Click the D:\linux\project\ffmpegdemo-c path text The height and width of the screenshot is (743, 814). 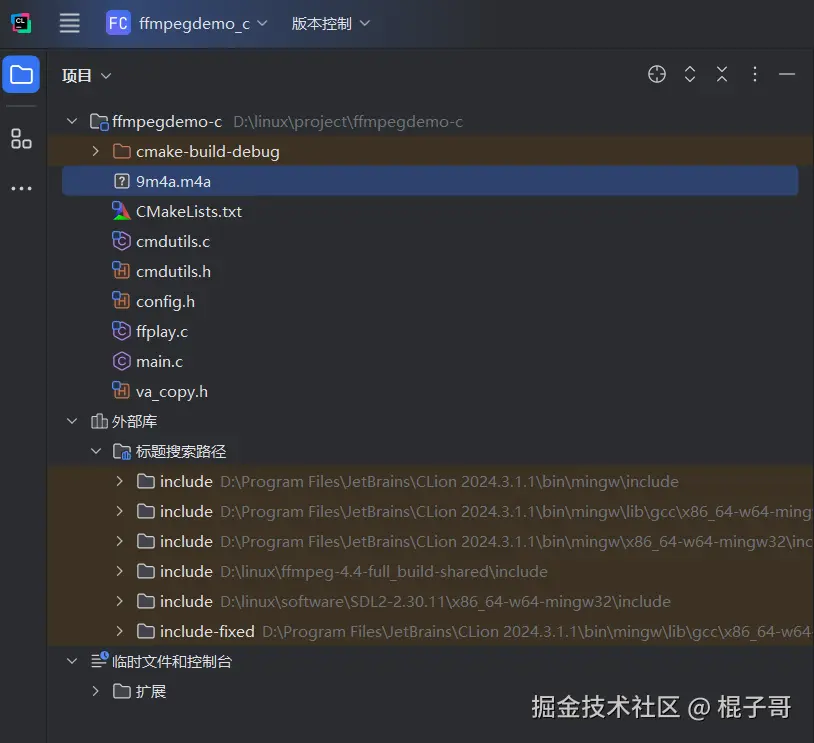348,121
